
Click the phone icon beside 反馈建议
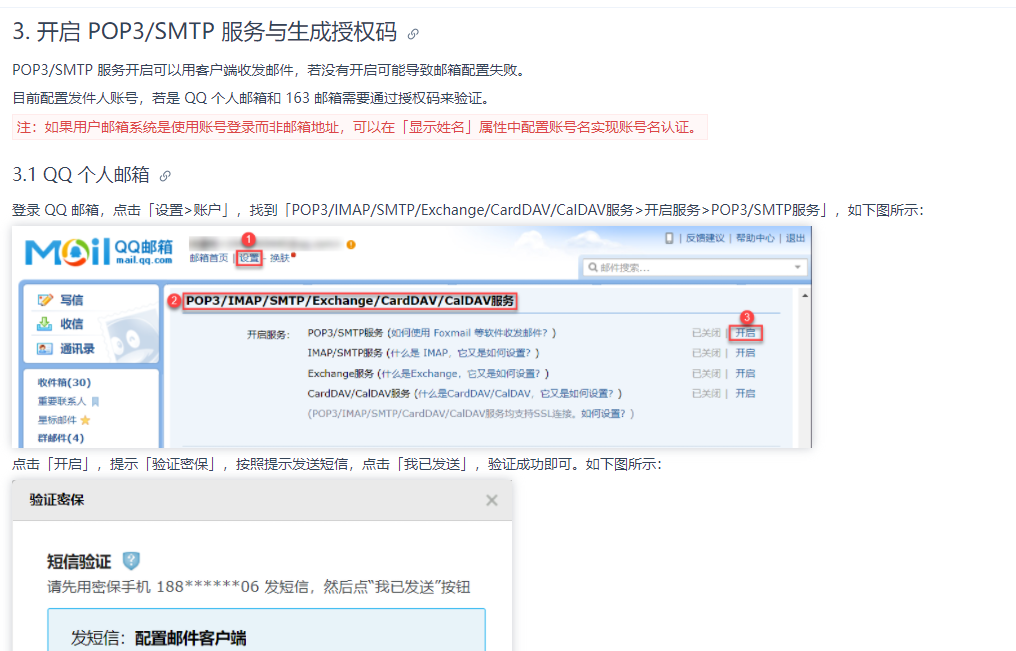pos(669,238)
